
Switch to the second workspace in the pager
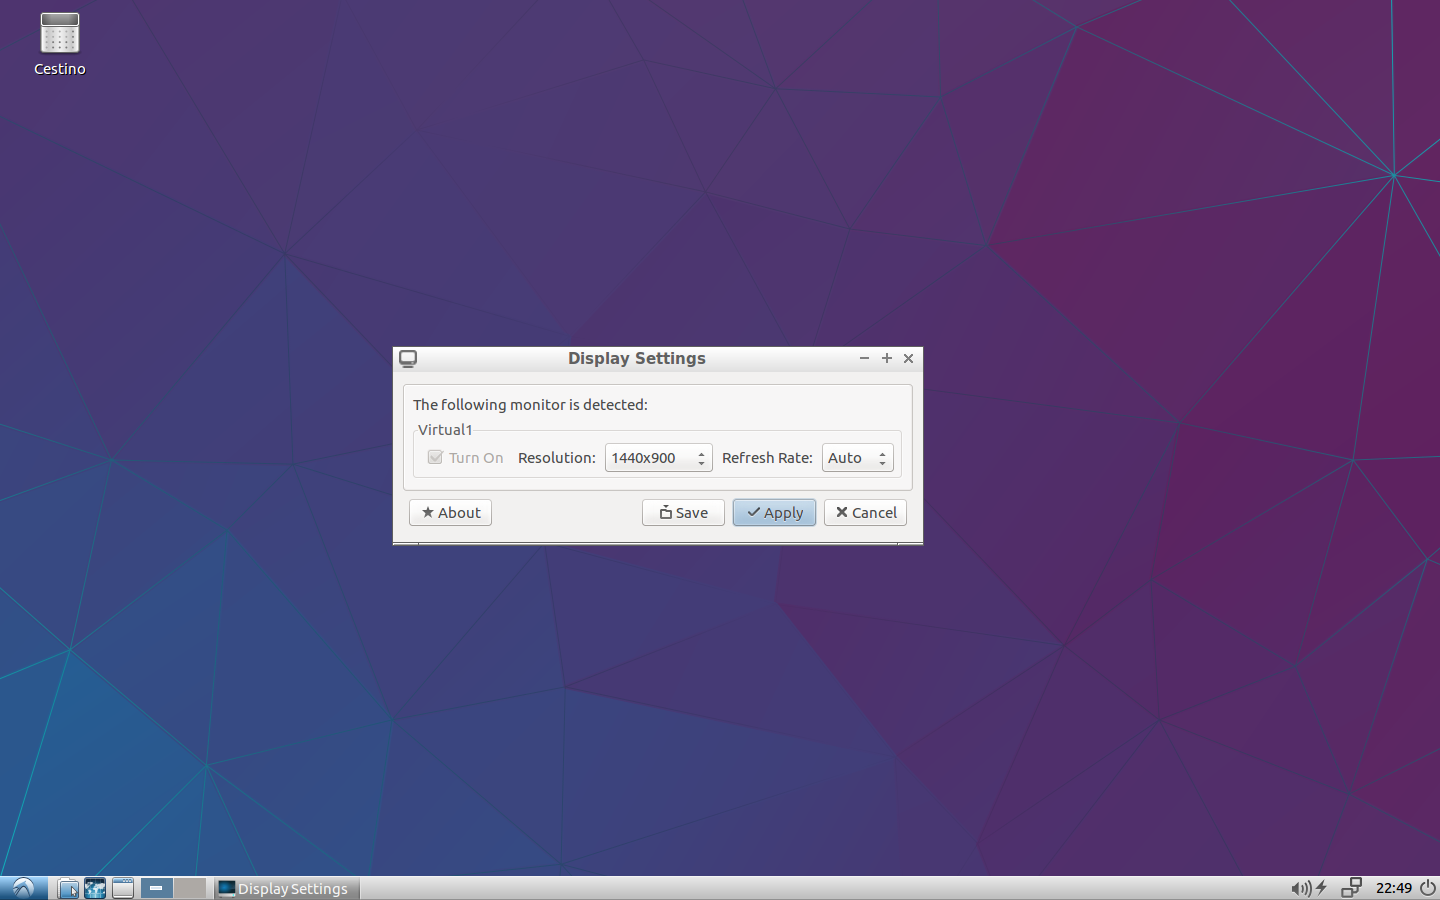(x=189, y=888)
